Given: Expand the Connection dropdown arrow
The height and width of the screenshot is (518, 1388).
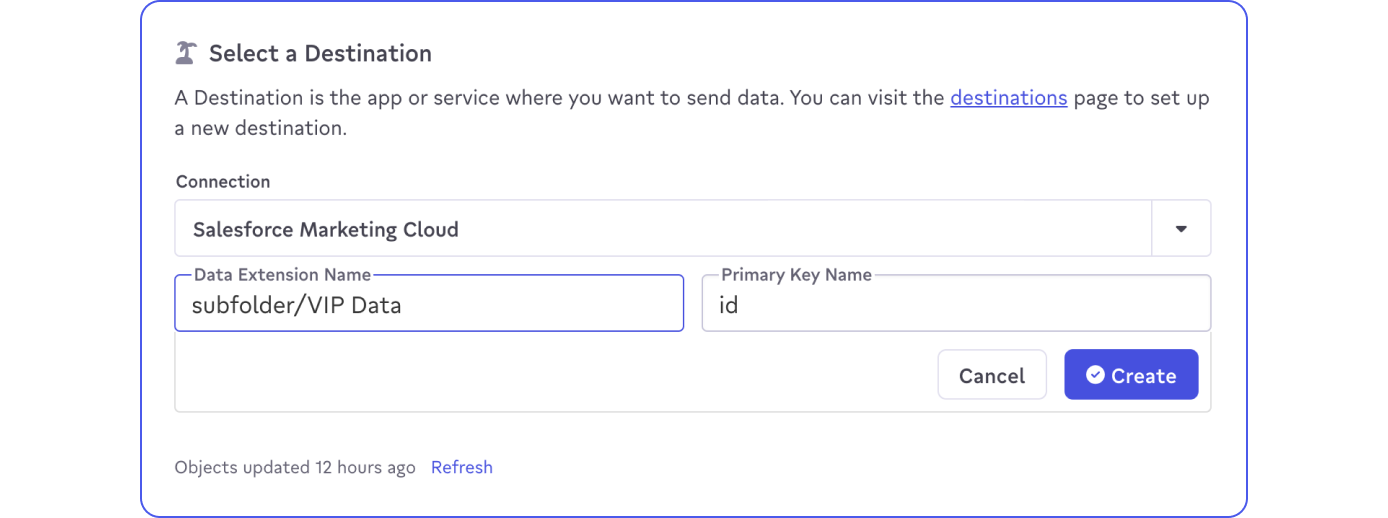Looking at the screenshot, I should click(x=1181, y=229).
